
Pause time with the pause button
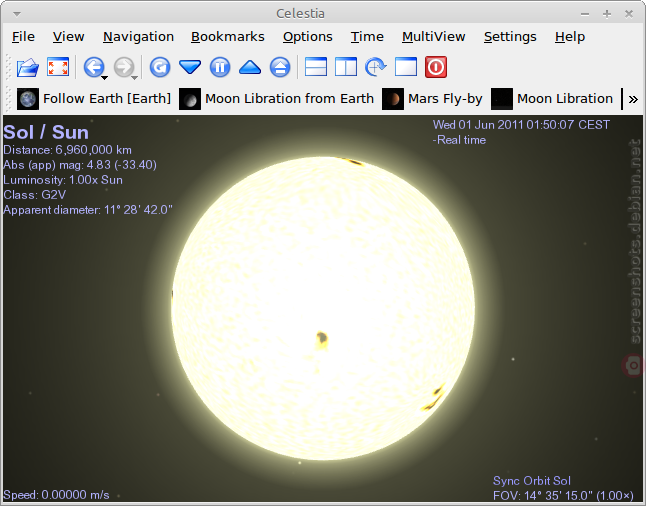[x=220, y=67]
